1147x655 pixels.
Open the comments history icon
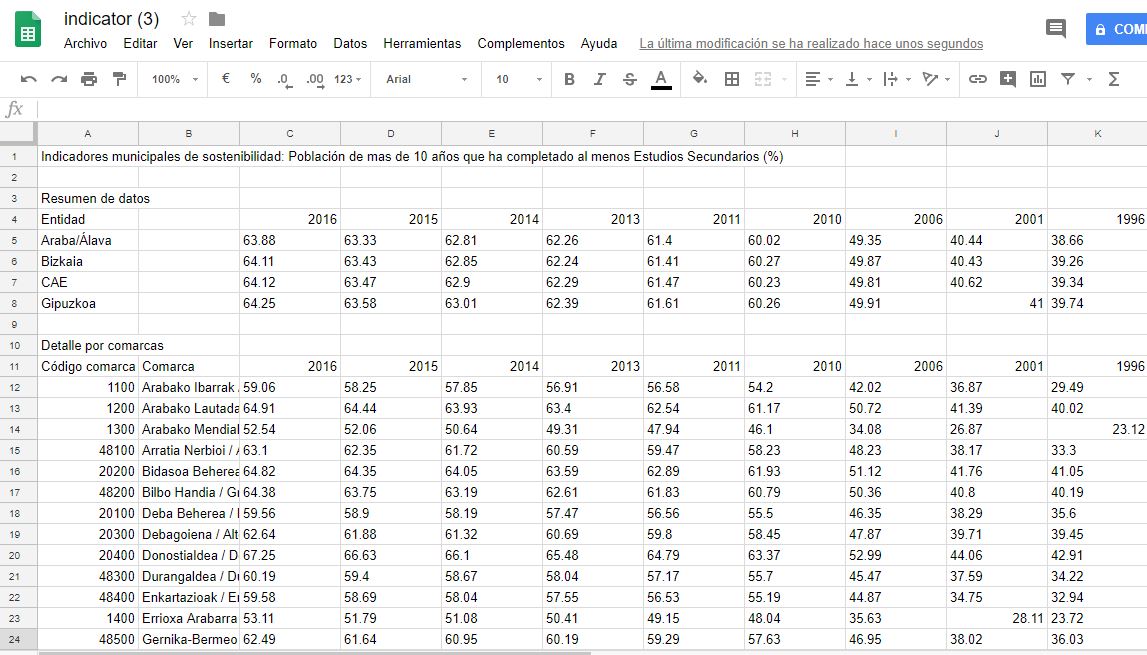pos(1056,29)
